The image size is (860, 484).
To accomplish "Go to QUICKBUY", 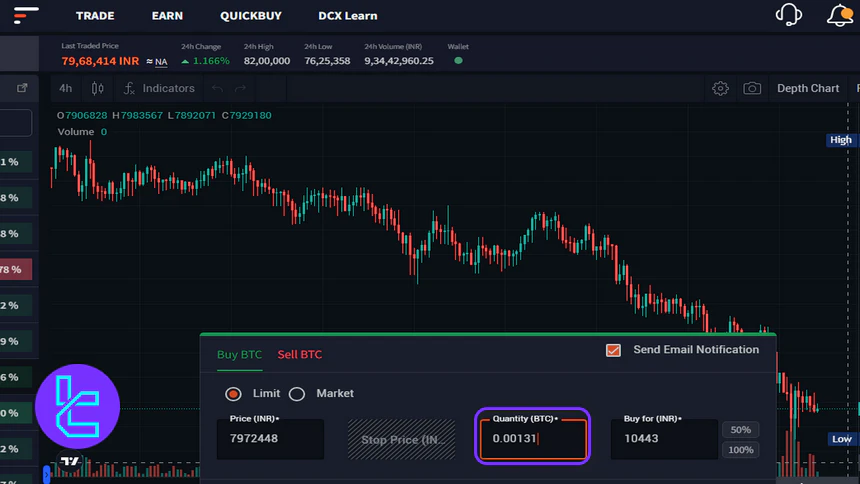I will click(x=251, y=16).
